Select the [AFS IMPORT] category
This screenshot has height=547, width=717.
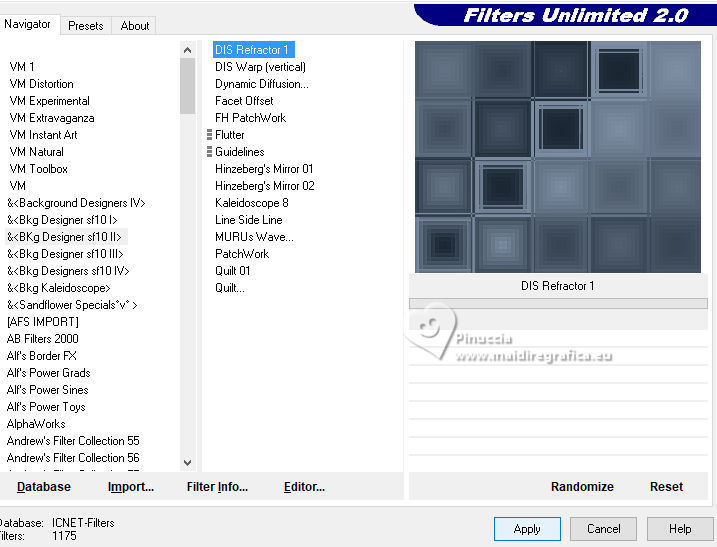tap(43, 322)
